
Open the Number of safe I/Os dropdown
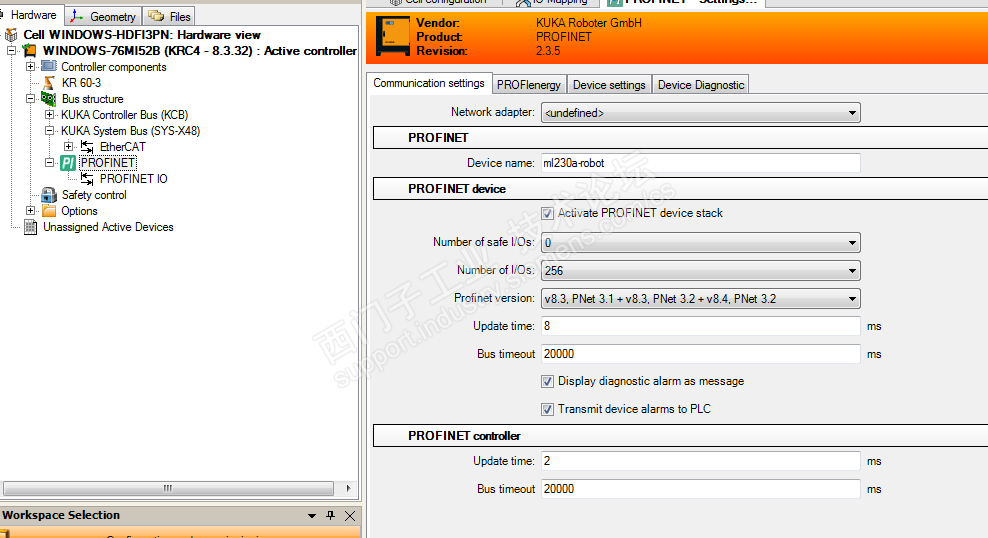coord(852,243)
